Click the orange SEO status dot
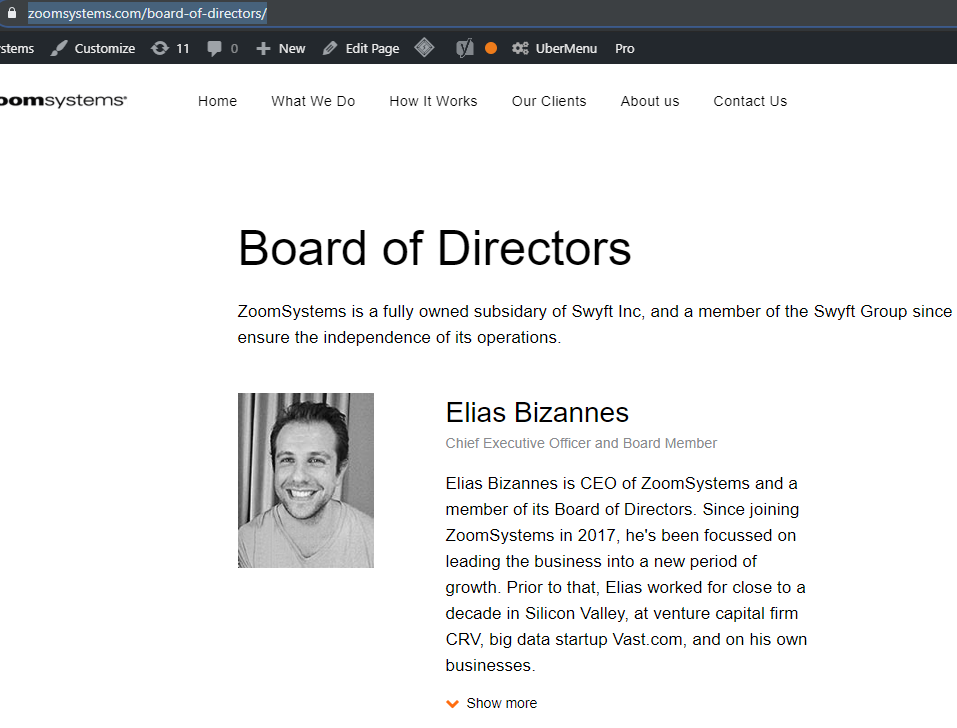This screenshot has width=957, height=728. [491, 48]
